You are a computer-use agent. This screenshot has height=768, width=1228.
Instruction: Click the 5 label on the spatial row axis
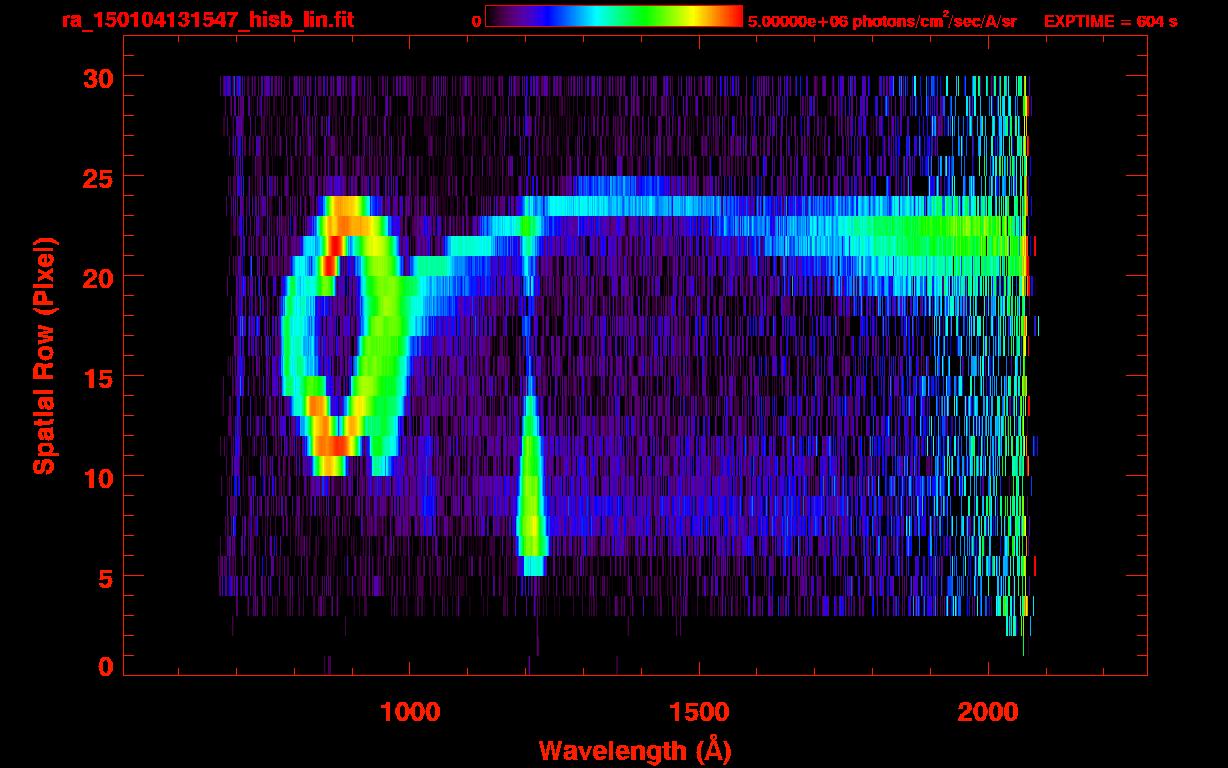tap(106, 577)
